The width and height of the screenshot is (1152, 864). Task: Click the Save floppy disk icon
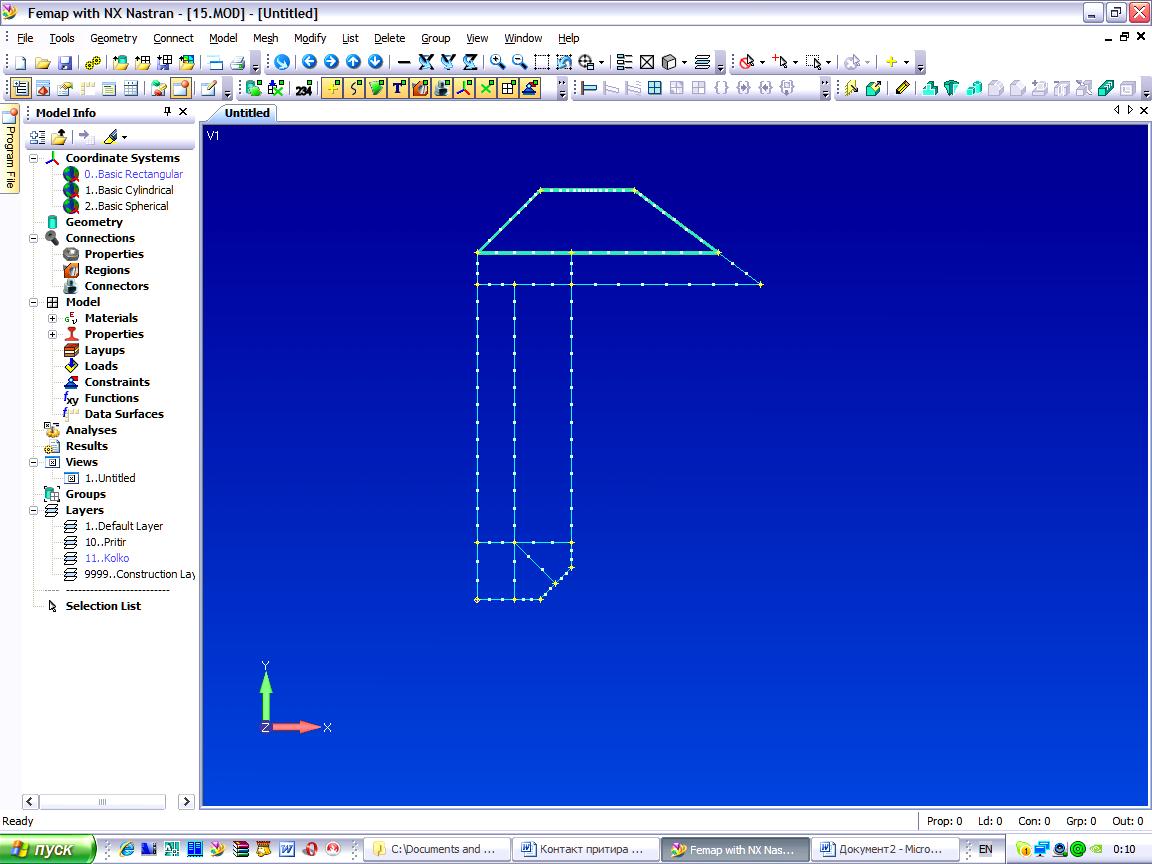point(65,62)
